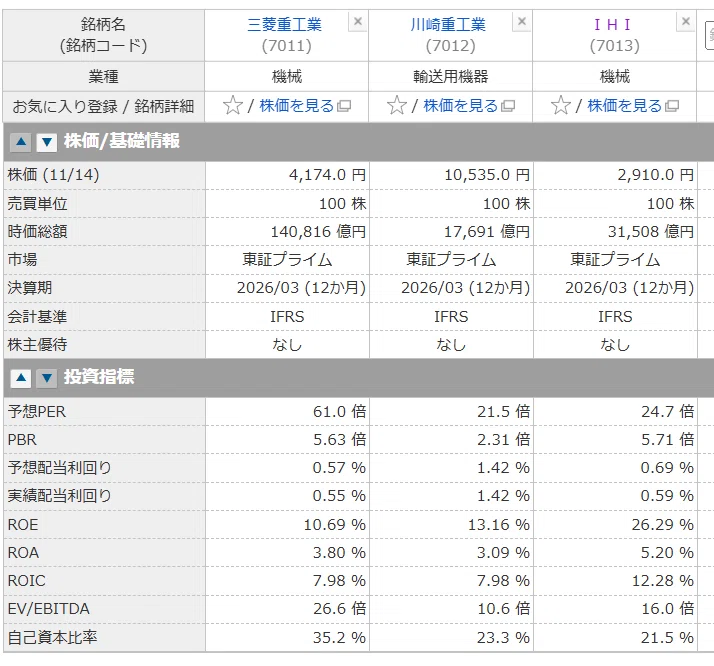Click IHI stock price 2,910.0 円
The height and width of the screenshot is (666, 714).
coord(656,175)
